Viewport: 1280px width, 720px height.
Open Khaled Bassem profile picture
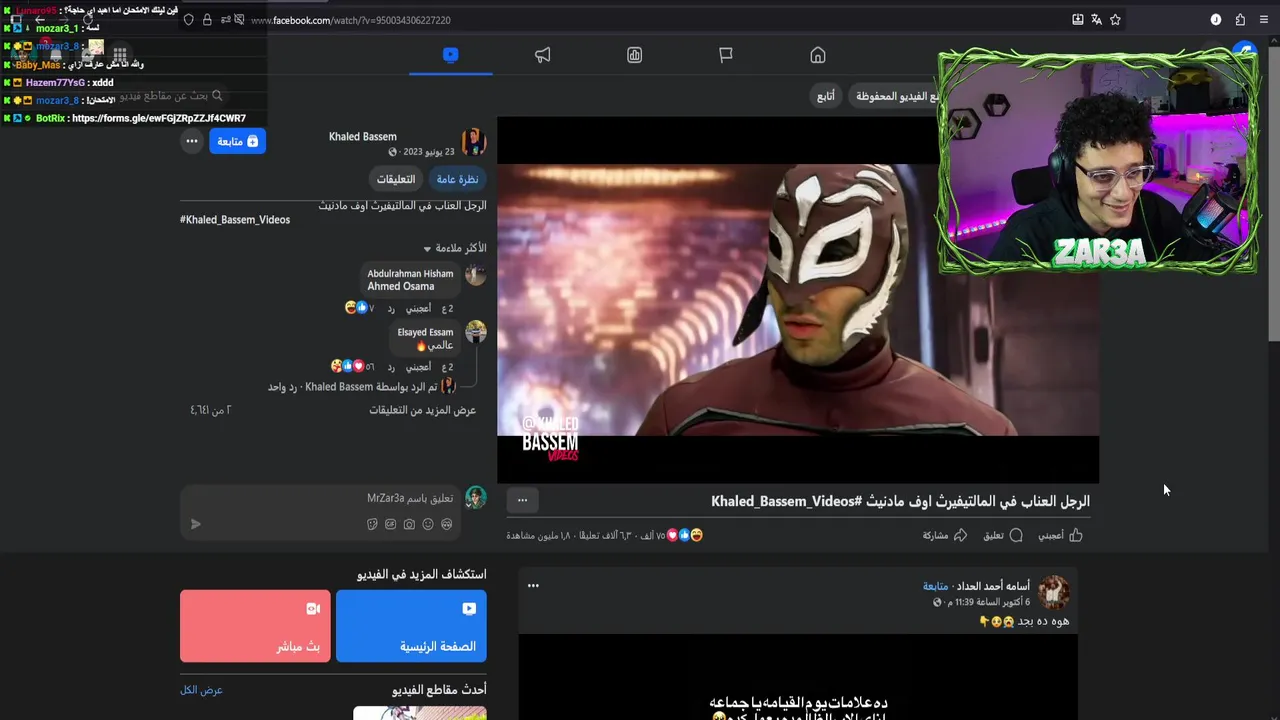pos(474,142)
